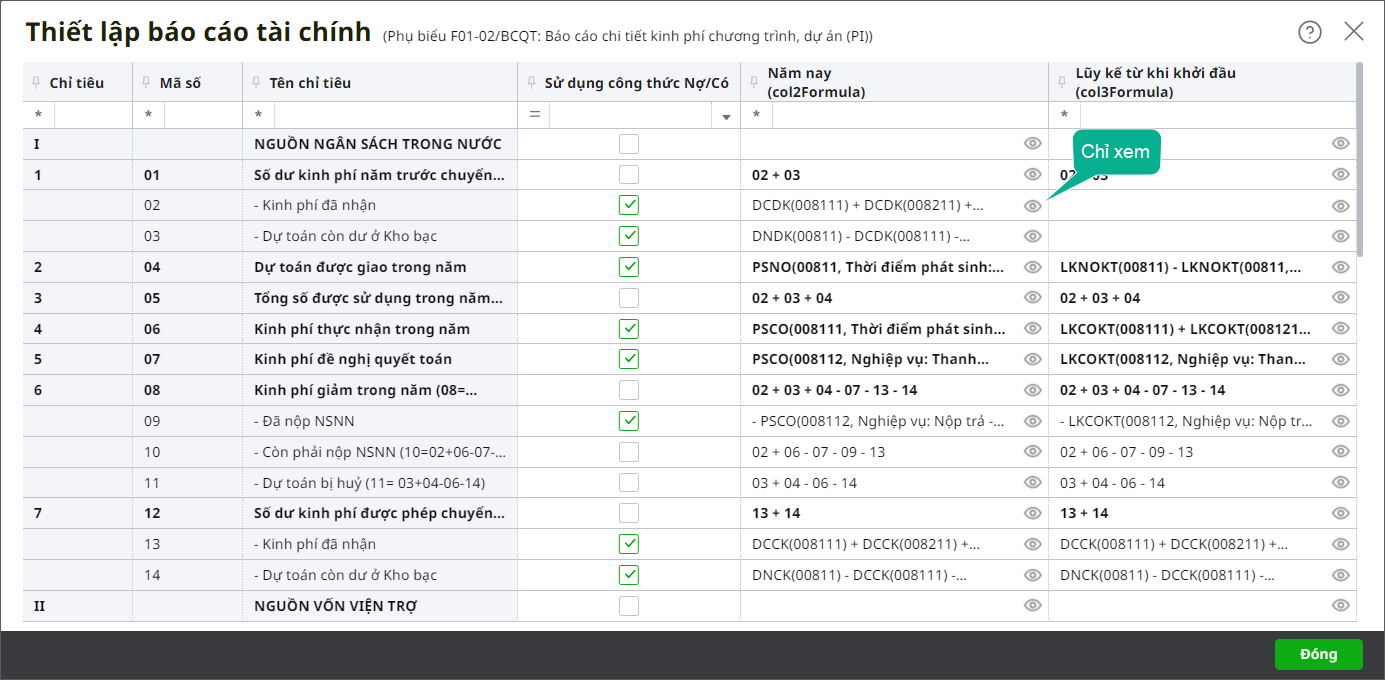
Task: Open filter operator '=' for Nợ/Có column
Action: (534, 115)
